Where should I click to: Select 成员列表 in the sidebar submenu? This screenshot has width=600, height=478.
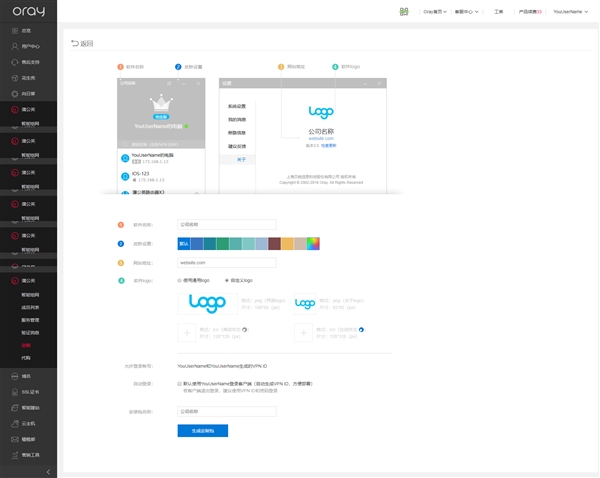point(30,307)
